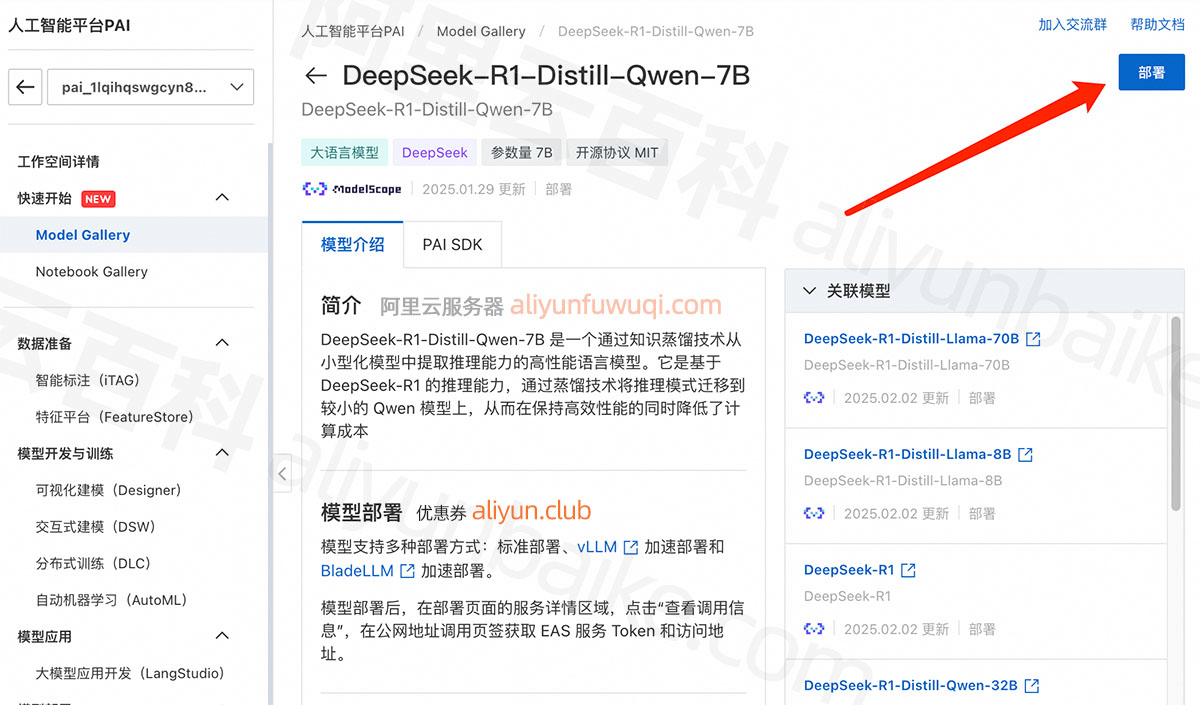This screenshot has height=705, width=1200.
Task: Click the workspace back arrow in the sidebar
Action: coord(26,87)
